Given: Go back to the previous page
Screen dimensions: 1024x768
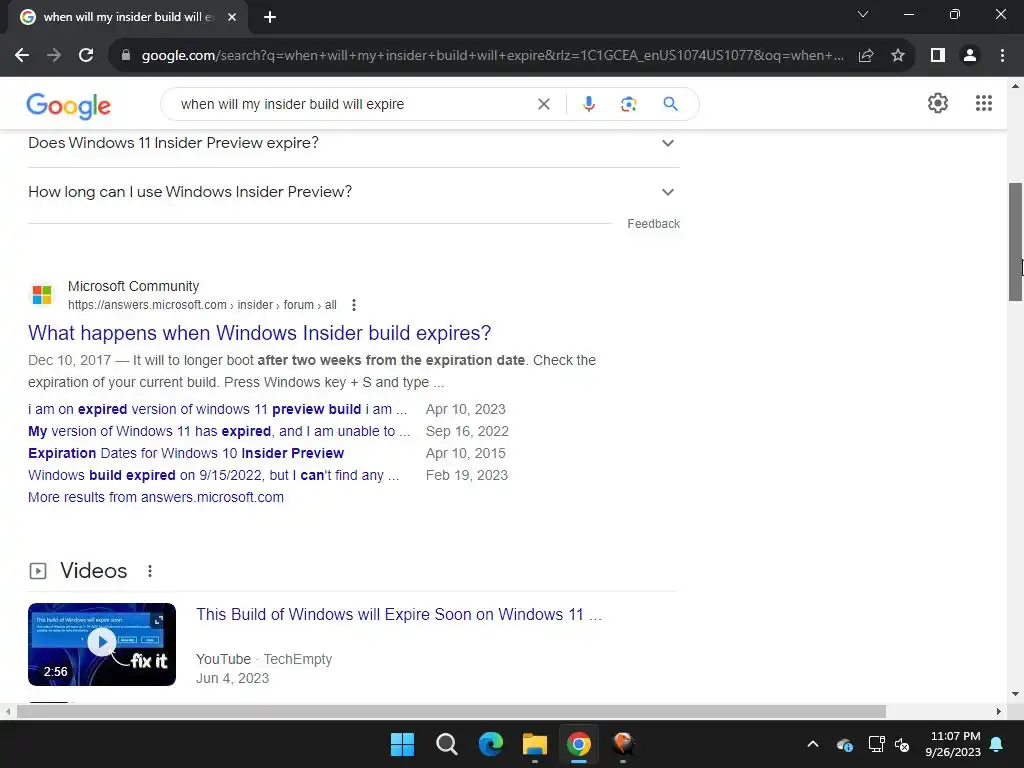Looking at the screenshot, I should coord(22,56).
